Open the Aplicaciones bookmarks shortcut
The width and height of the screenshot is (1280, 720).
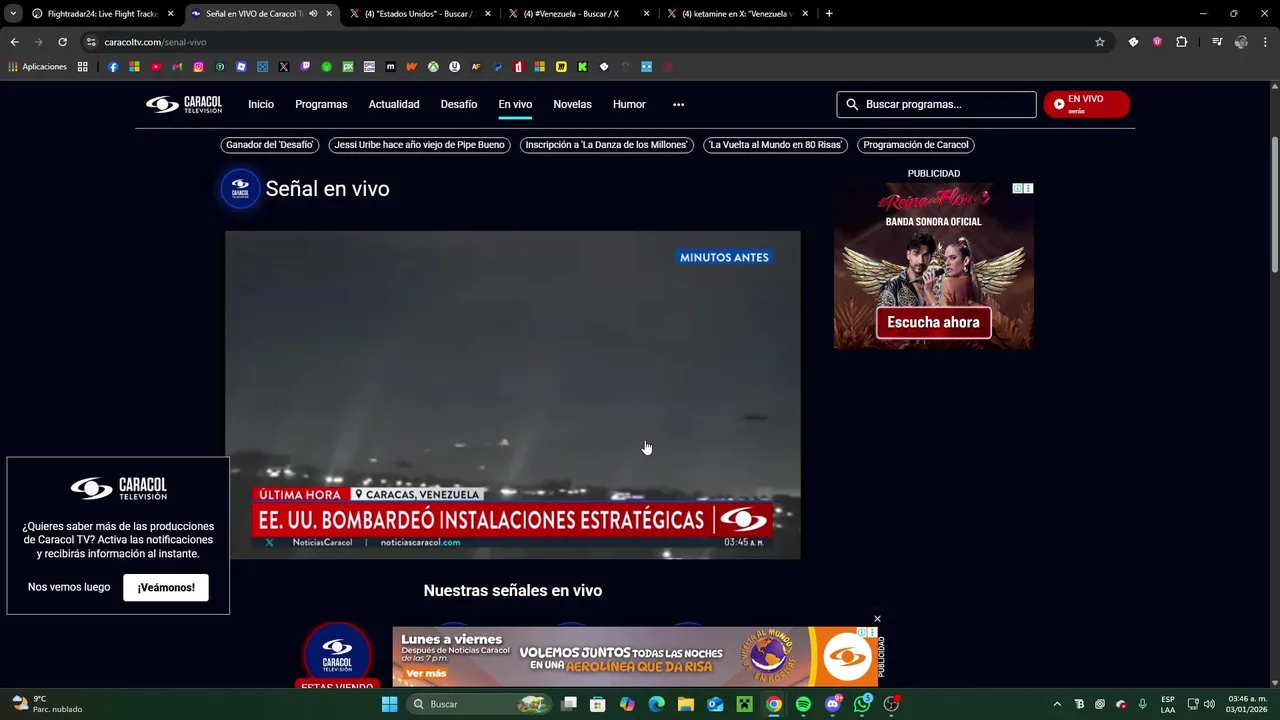pos(38,67)
